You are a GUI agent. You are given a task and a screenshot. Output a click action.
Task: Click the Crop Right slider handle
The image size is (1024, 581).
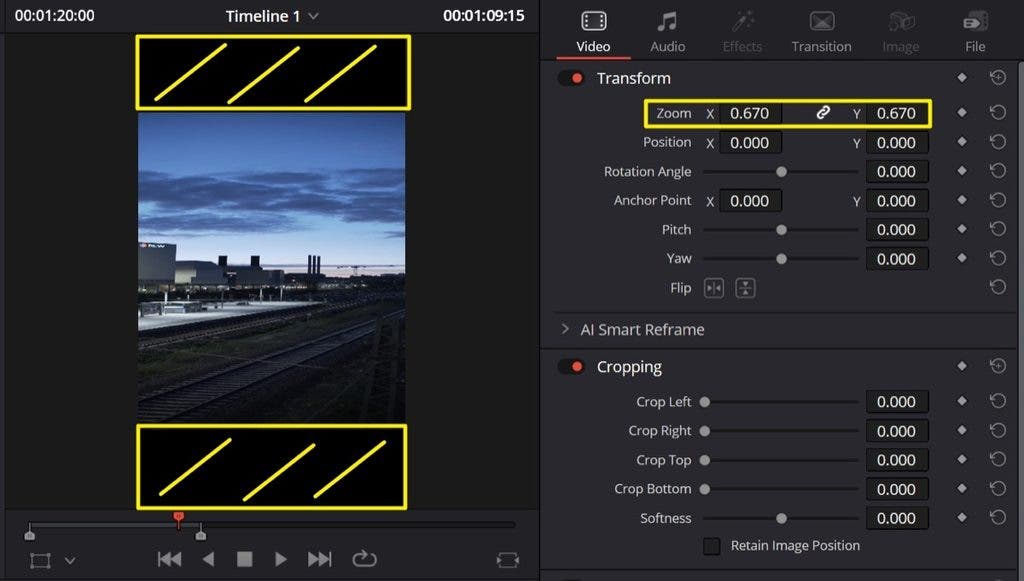[705, 431]
